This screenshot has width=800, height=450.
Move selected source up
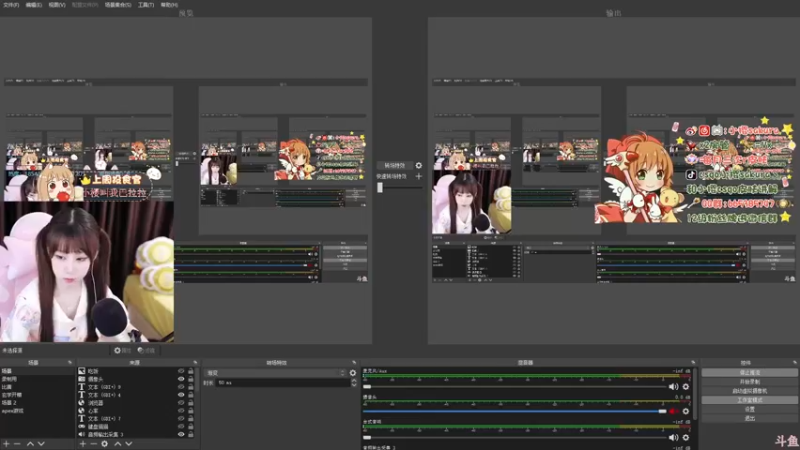(x=117, y=444)
